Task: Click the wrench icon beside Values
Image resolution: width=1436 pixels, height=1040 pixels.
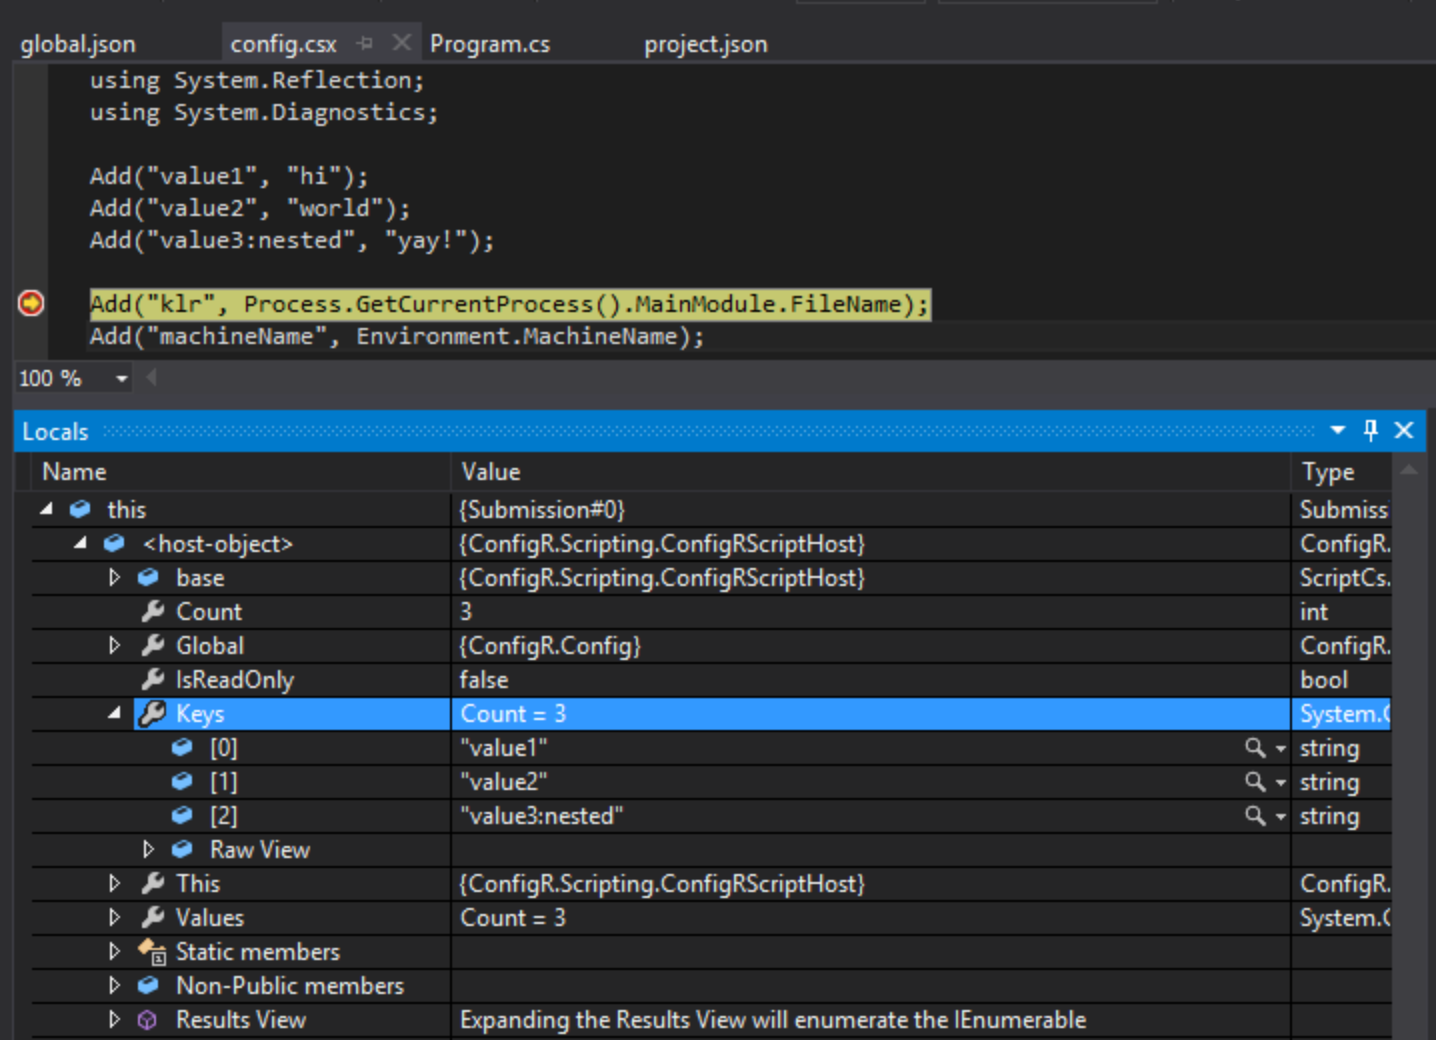Action: click(x=152, y=917)
